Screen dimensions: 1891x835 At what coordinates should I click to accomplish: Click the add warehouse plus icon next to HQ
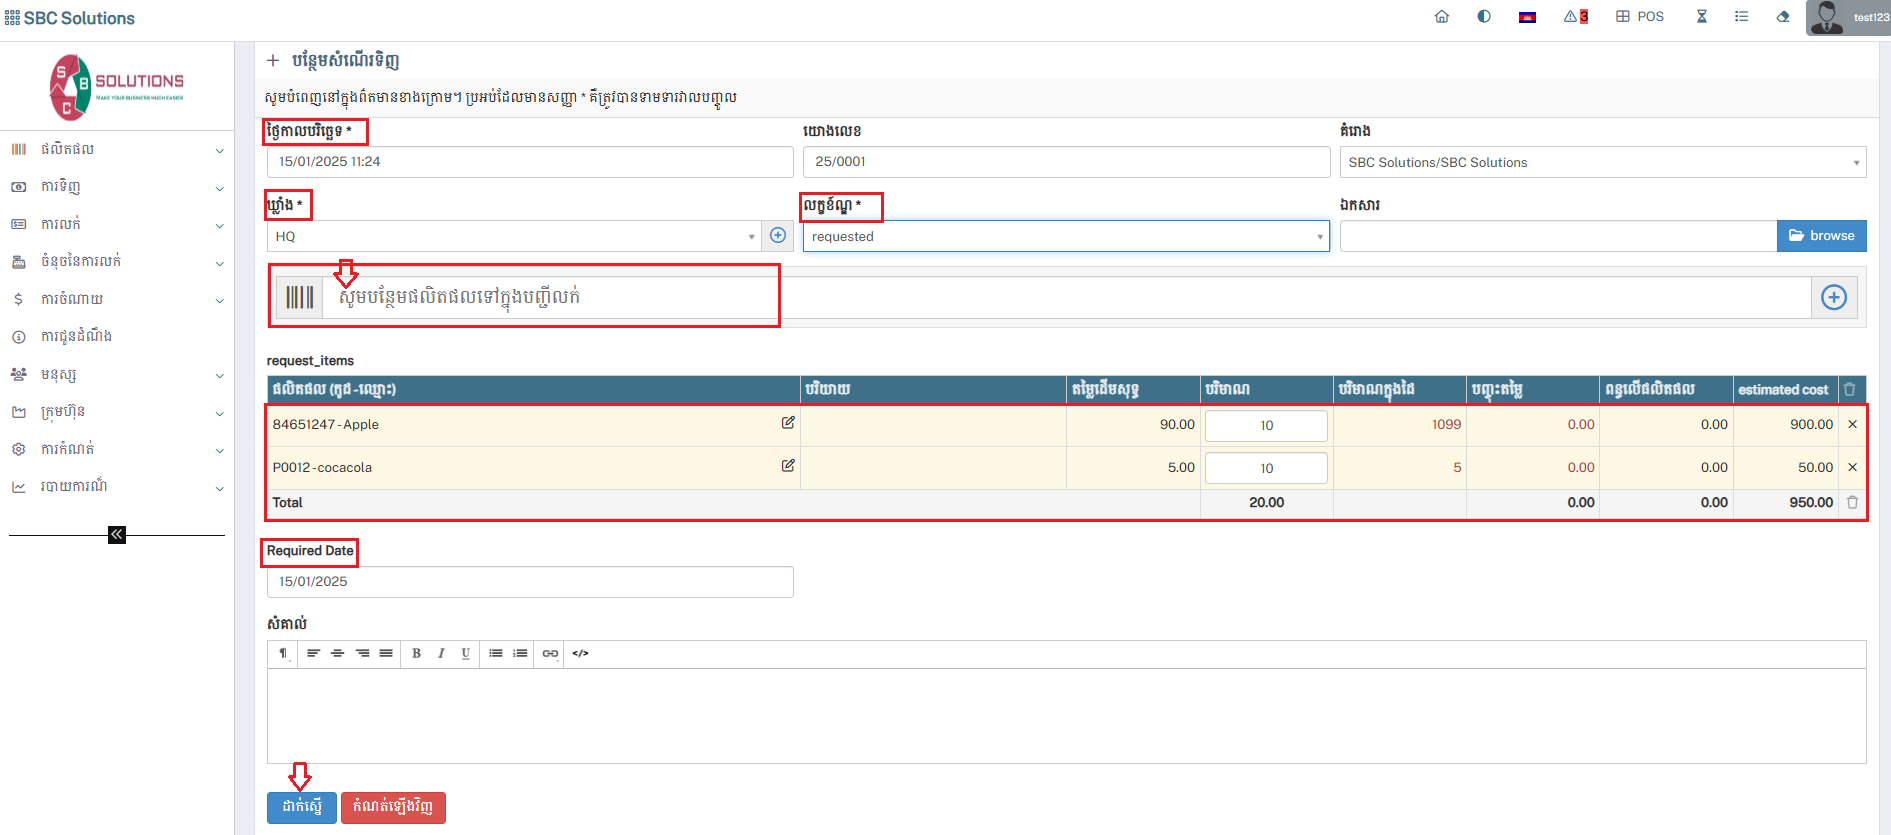pyautogui.click(x=778, y=236)
